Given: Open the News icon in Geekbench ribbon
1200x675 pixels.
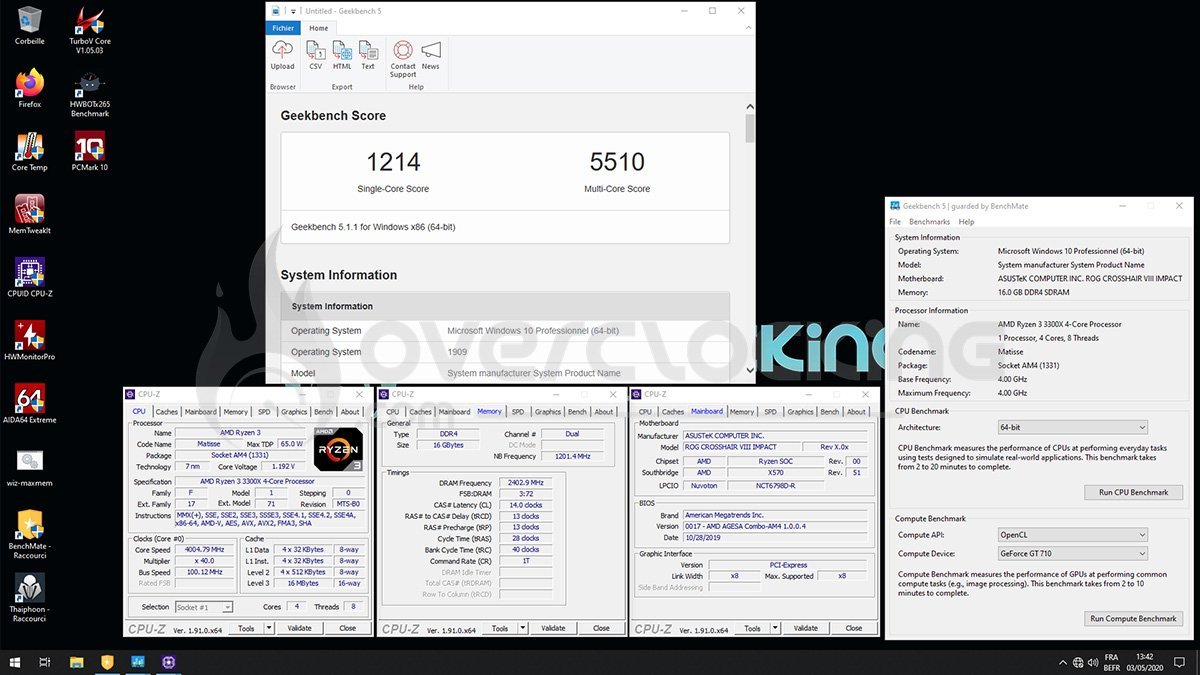Looking at the screenshot, I should 431,54.
